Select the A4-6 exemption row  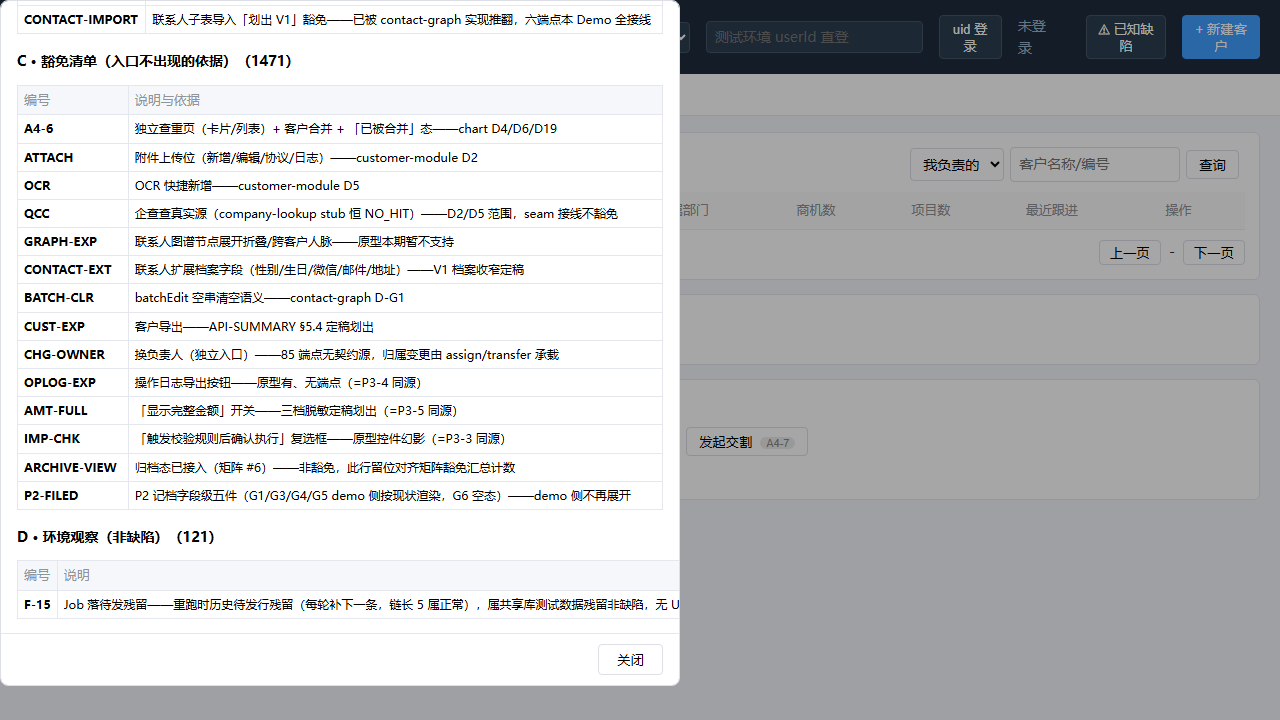(x=340, y=129)
